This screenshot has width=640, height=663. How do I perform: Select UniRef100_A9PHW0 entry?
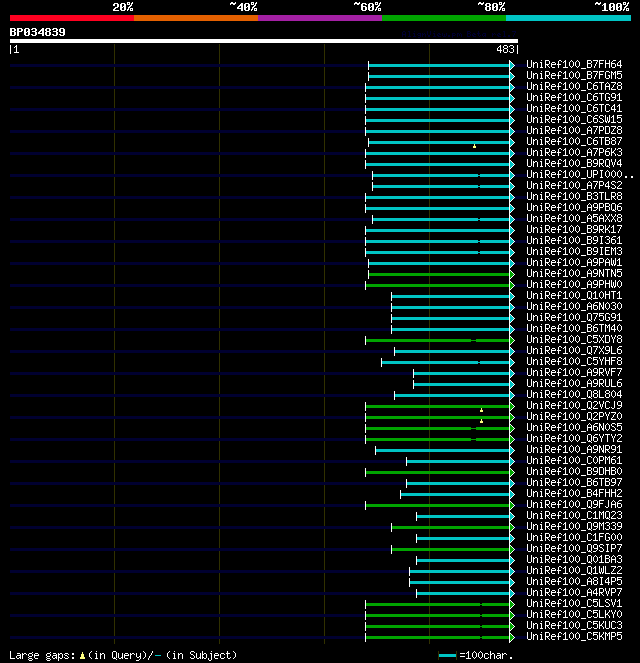coord(574,285)
